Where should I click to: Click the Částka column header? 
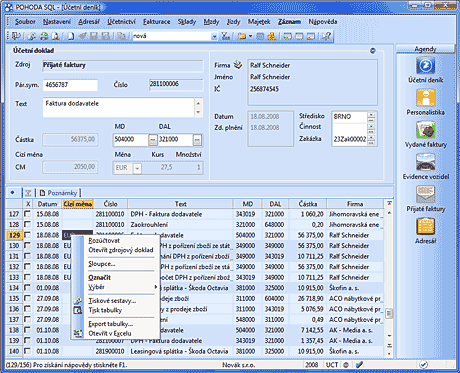point(308,204)
